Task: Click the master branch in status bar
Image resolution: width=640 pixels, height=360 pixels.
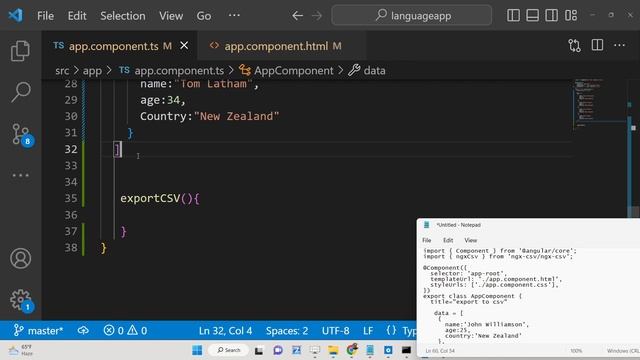Action: click(x=38, y=330)
